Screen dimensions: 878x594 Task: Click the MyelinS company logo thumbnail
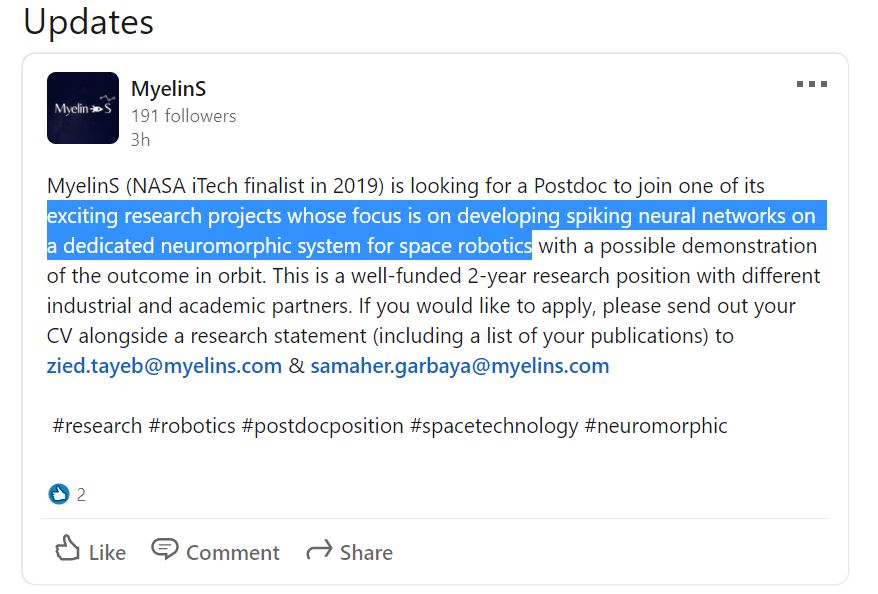coord(83,108)
